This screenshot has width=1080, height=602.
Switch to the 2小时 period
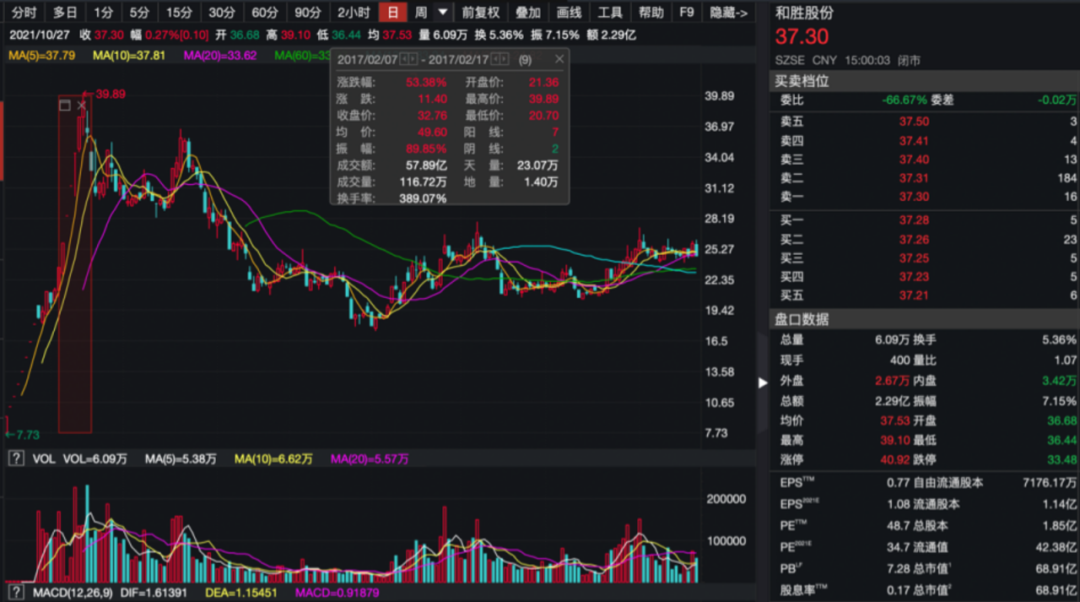pos(353,12)
